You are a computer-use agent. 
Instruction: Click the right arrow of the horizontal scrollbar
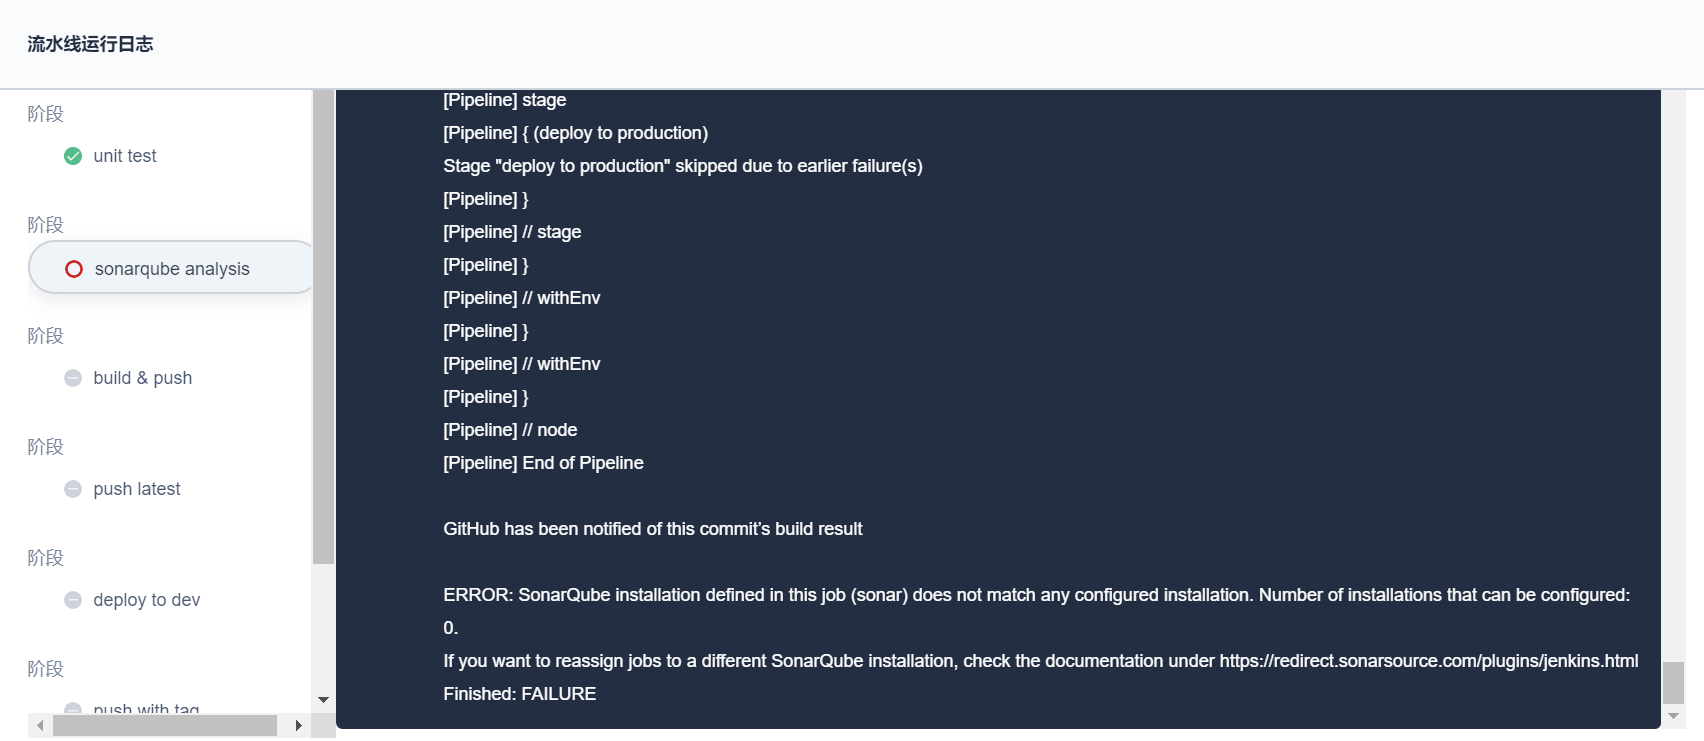coord(298,726)
